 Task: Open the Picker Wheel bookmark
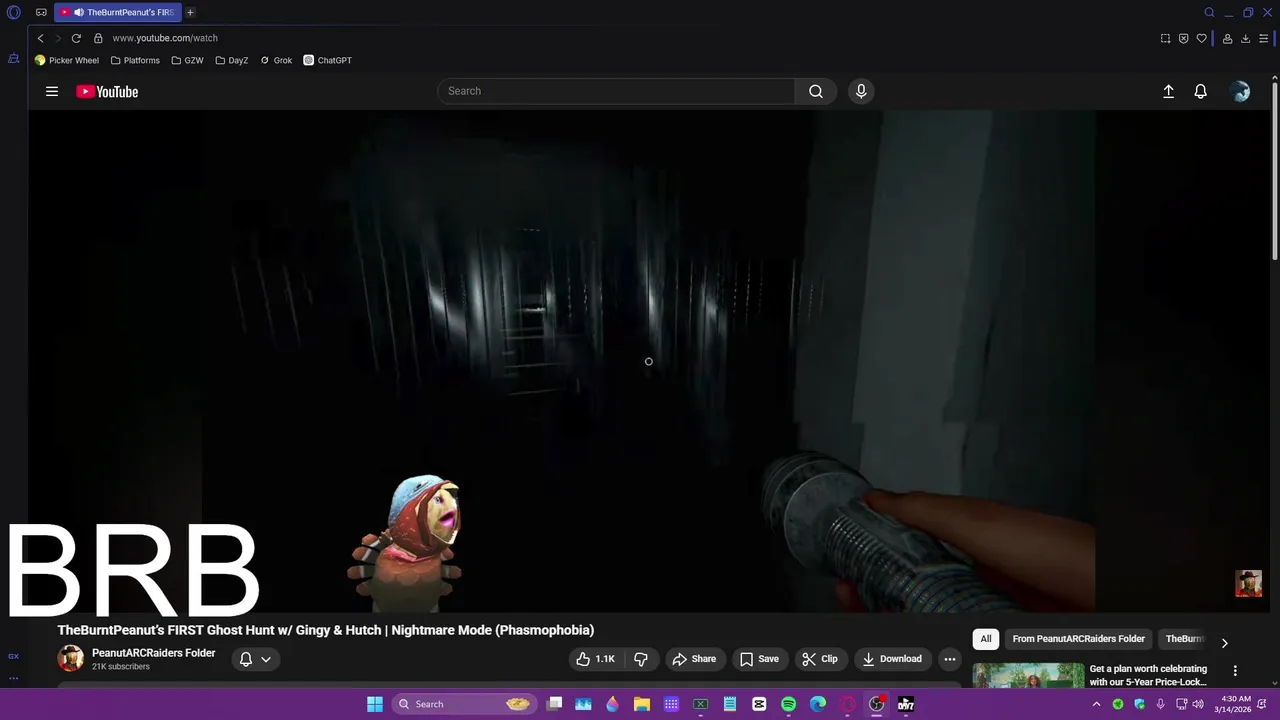[x=67, y=60]
